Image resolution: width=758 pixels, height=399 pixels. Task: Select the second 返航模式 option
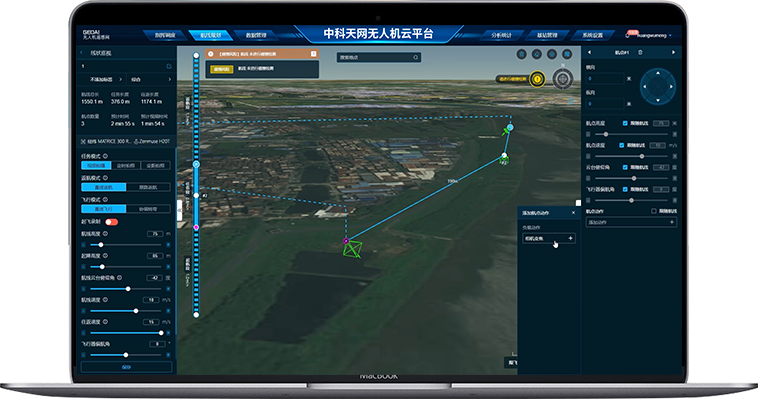coord(148,187)
